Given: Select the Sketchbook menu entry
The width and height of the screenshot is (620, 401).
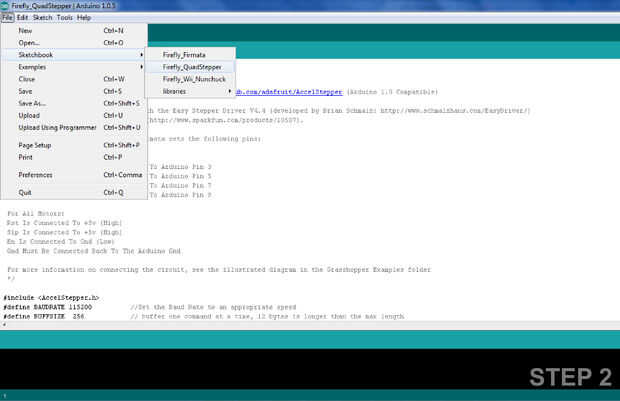Looking at the screenshot, I should click(74, 55).
